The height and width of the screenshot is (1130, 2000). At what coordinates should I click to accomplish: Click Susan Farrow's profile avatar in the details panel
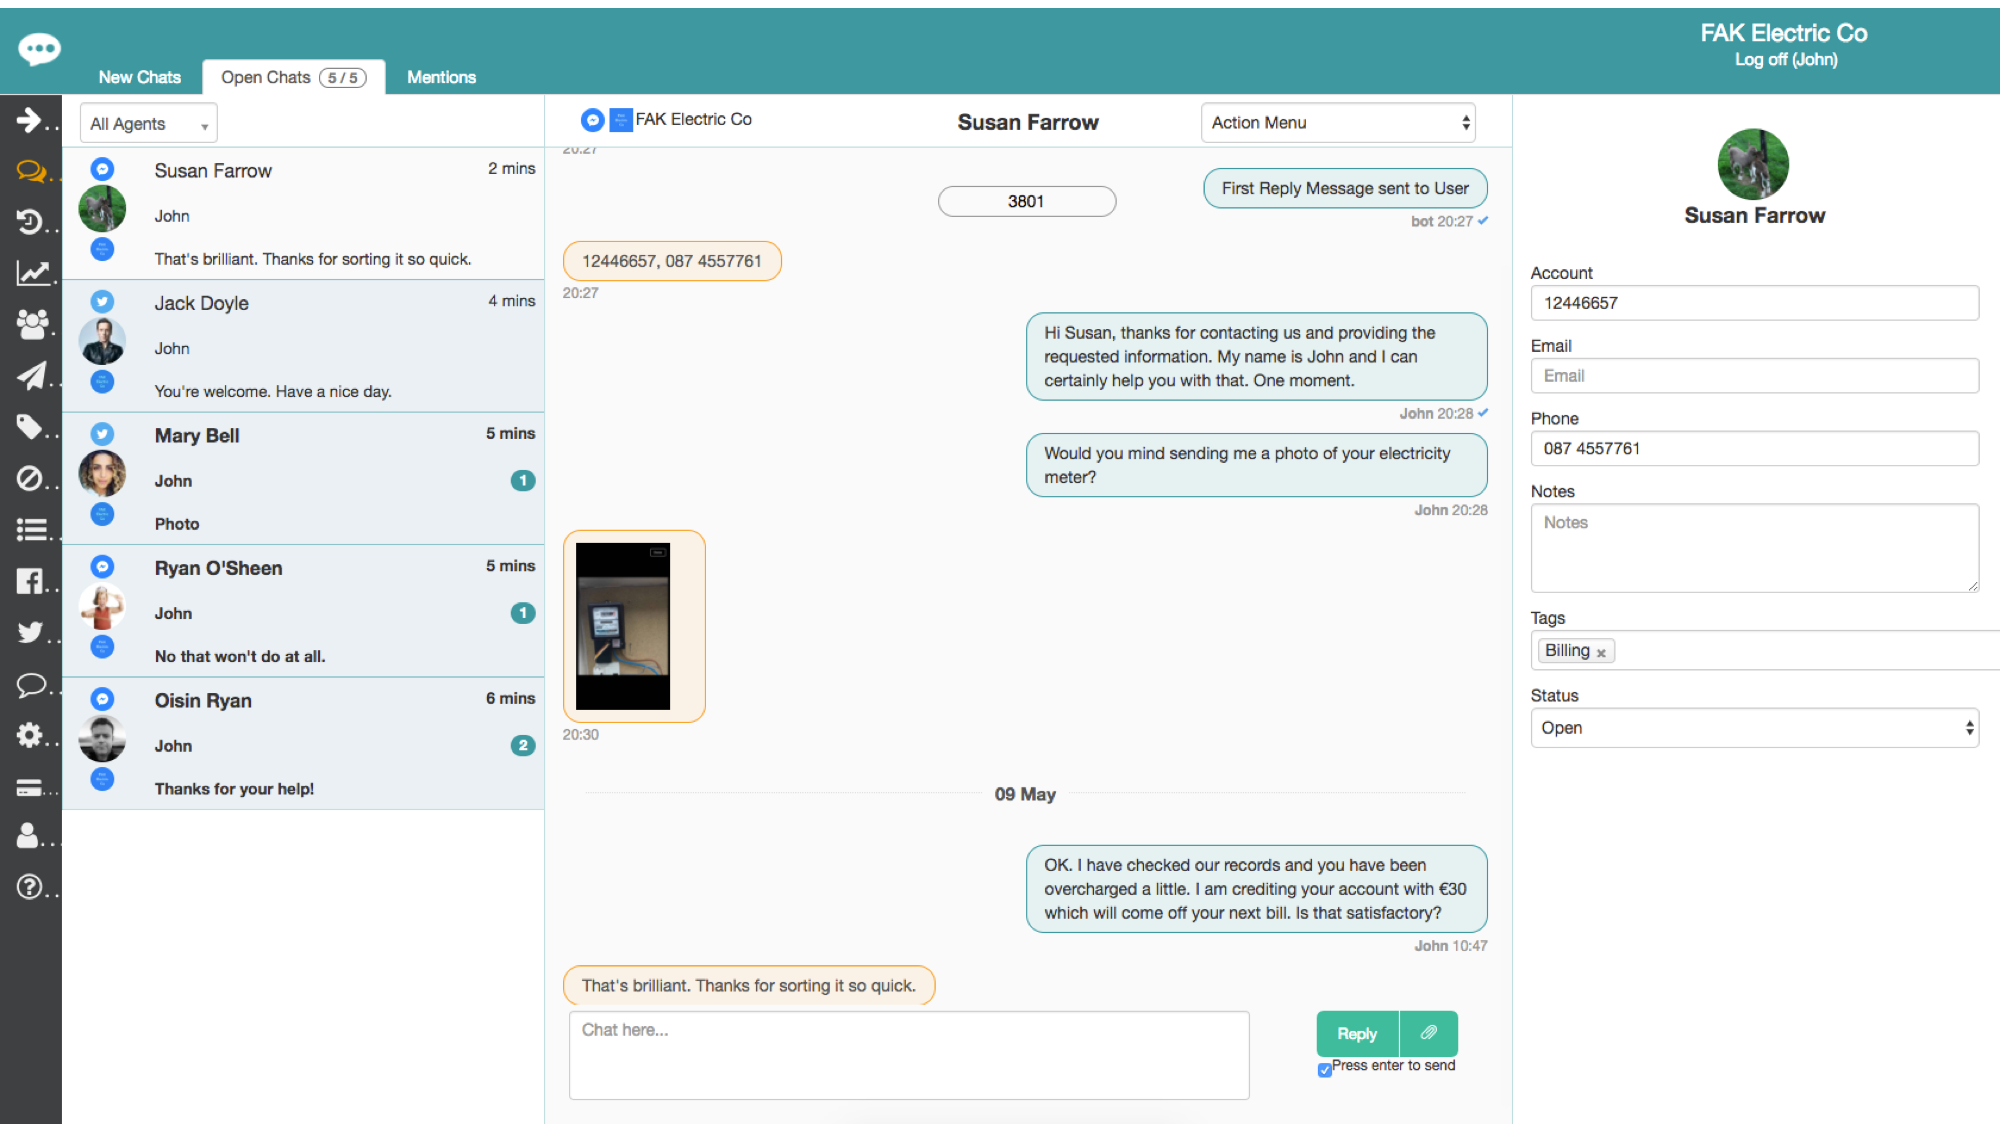1753,164
